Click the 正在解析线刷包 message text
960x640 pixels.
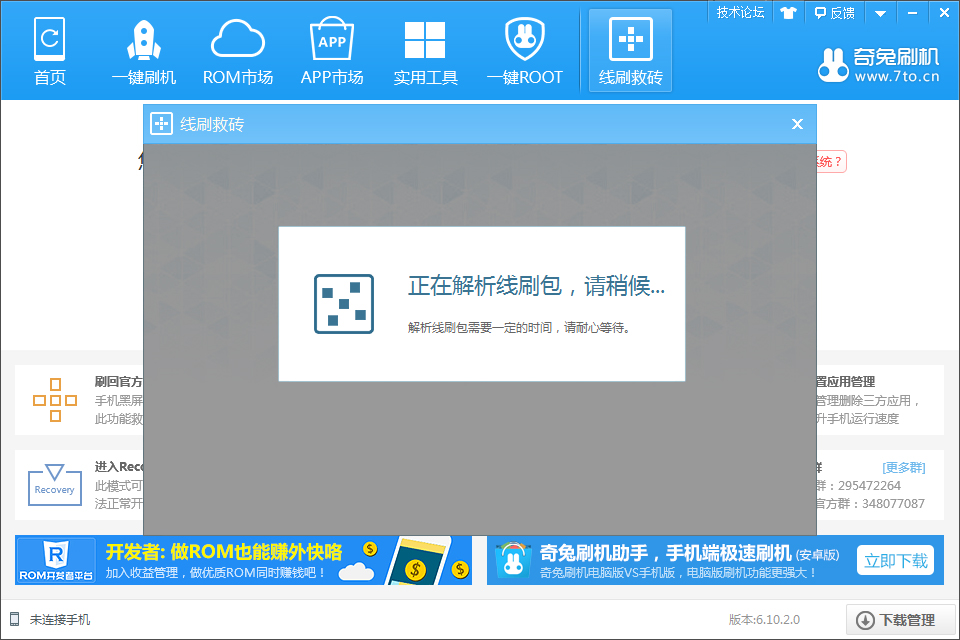(x=536, y=286)
